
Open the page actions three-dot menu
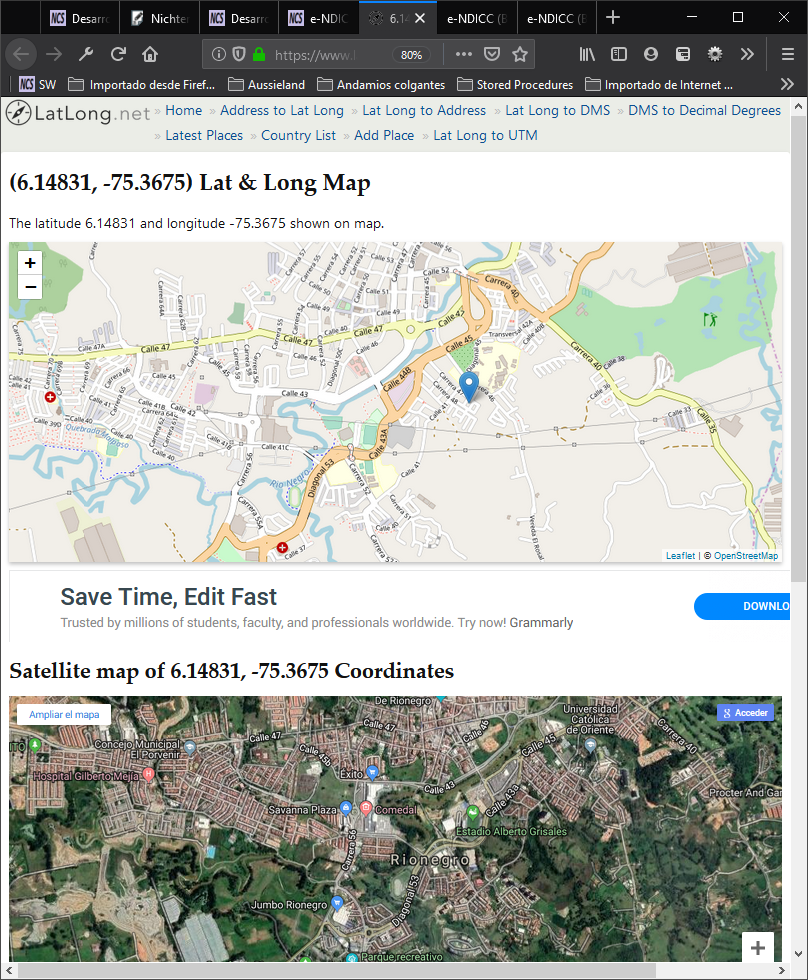tap(463, 54)
